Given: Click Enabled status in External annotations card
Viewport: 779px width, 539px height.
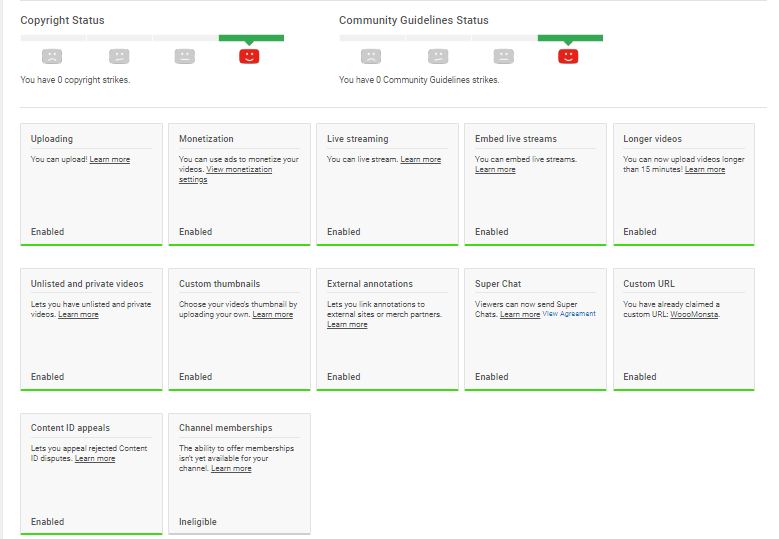Looking at the screenshot, I should [x=343, y=377].
